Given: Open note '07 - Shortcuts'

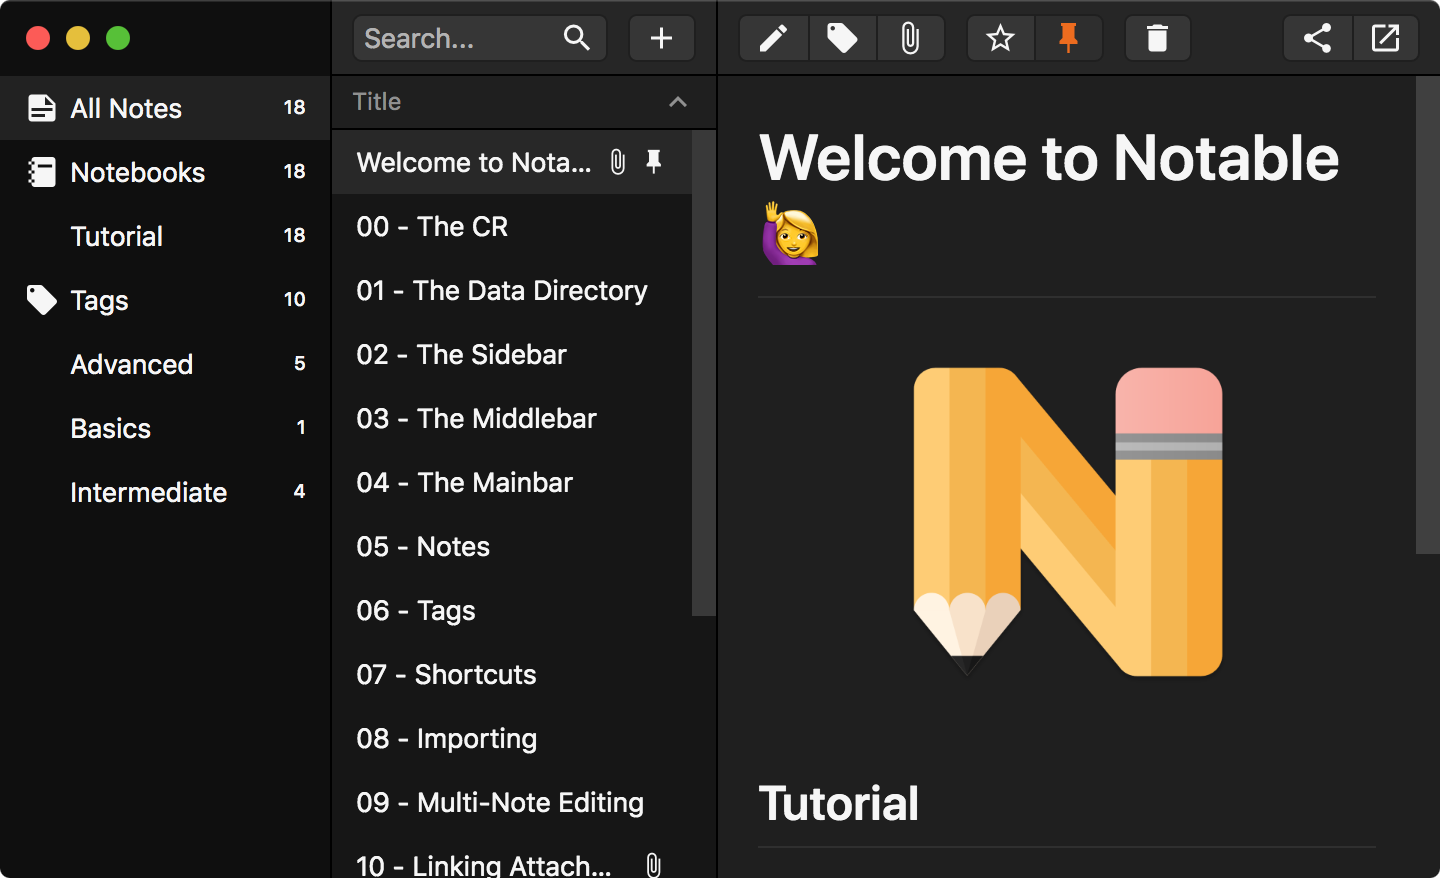Looking at the screenshot, I should pyautogui.click(x=512, y=674).
